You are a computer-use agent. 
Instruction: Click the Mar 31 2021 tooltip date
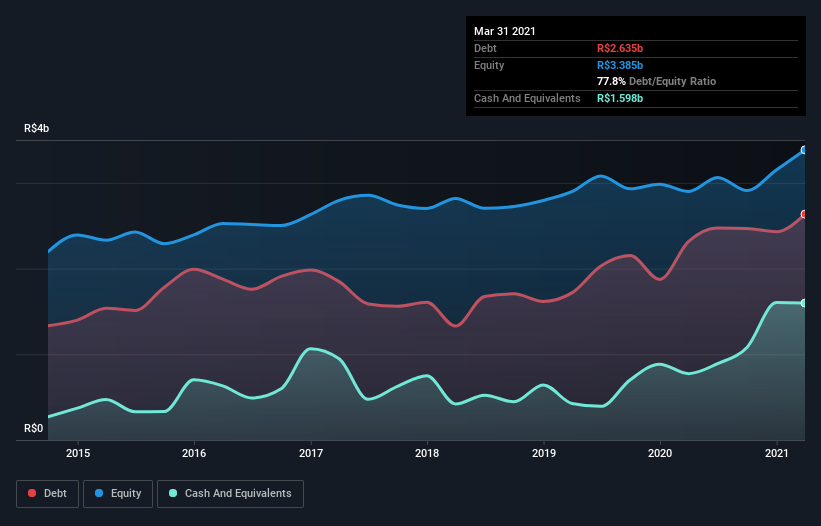(x=505, y=31)
